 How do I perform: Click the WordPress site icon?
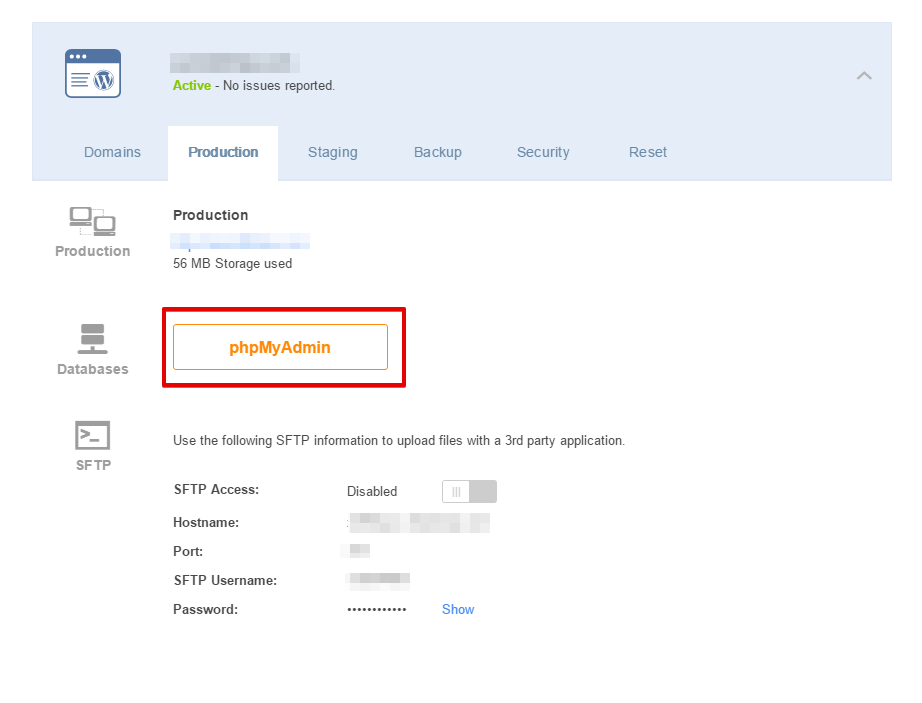coord(93,73)
